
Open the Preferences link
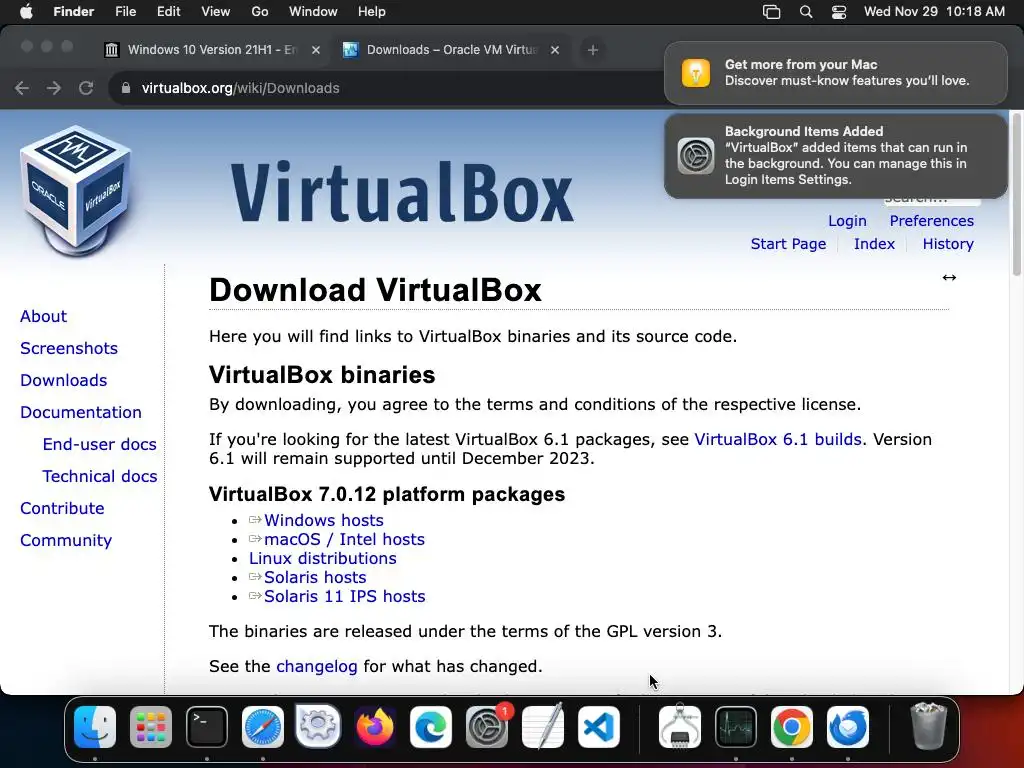[931, 221]
